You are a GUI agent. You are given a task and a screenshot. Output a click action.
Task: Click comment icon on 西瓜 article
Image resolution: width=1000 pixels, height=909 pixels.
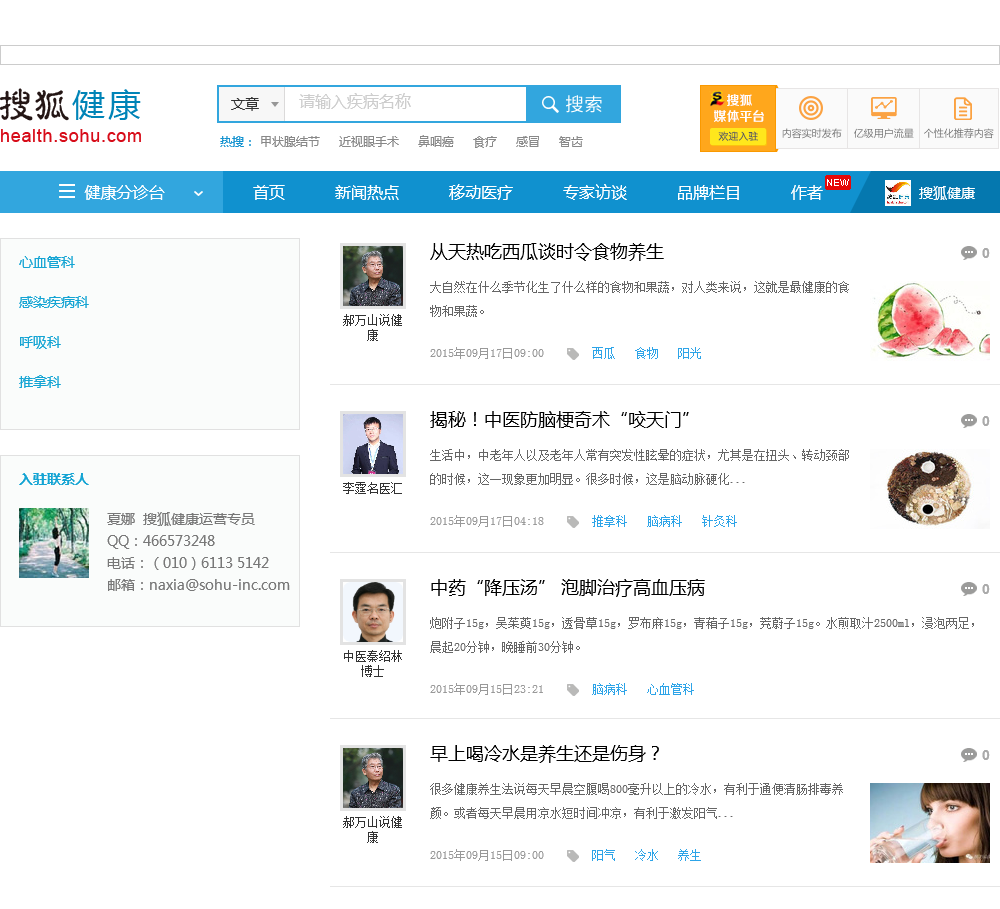tap(969, 253)
